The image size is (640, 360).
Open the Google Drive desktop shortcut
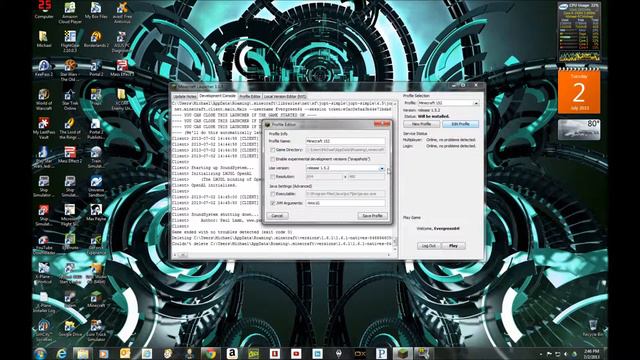point(70,328)
